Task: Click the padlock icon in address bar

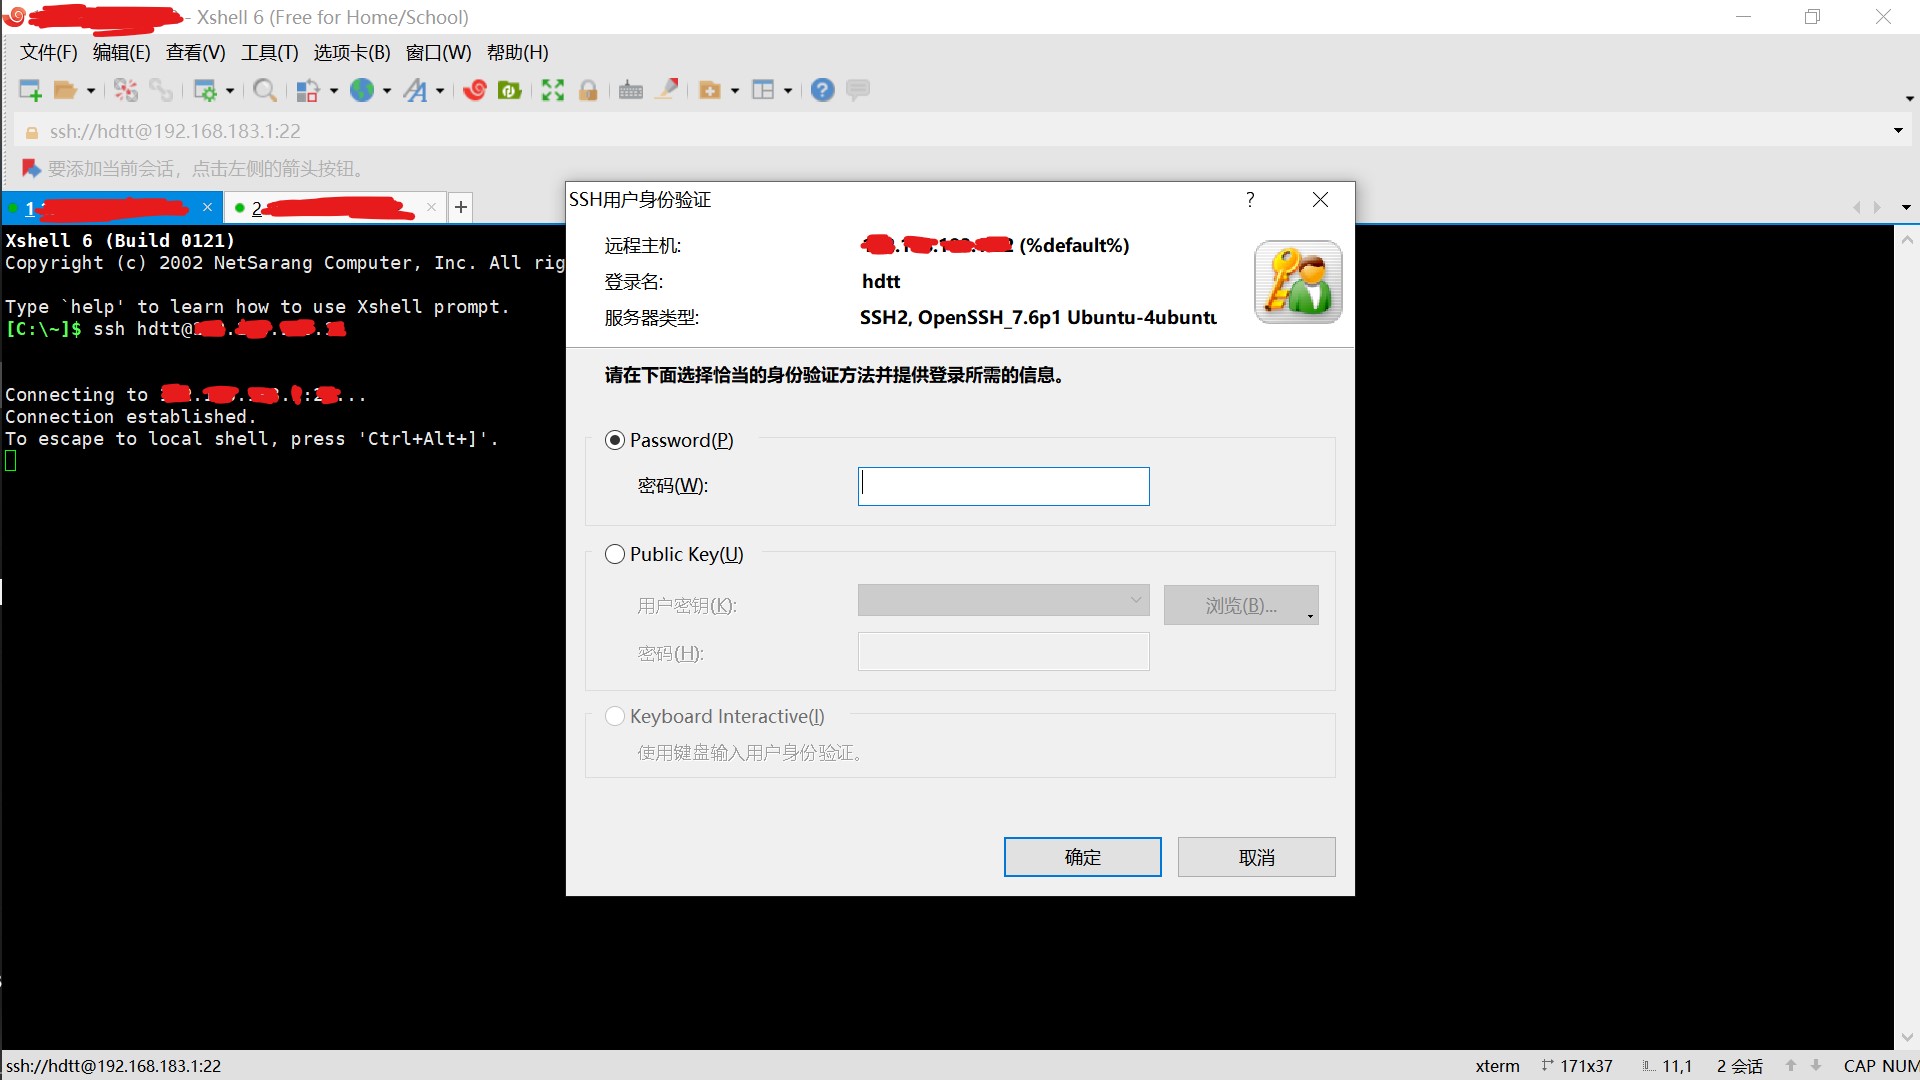Action: 32,132
